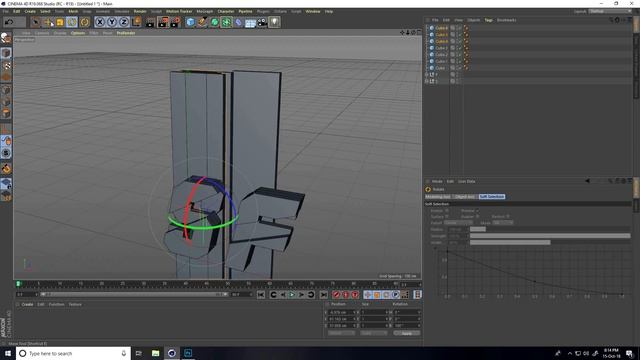Add a Cube primitive object
640x360 pixels.
(190, 22)
